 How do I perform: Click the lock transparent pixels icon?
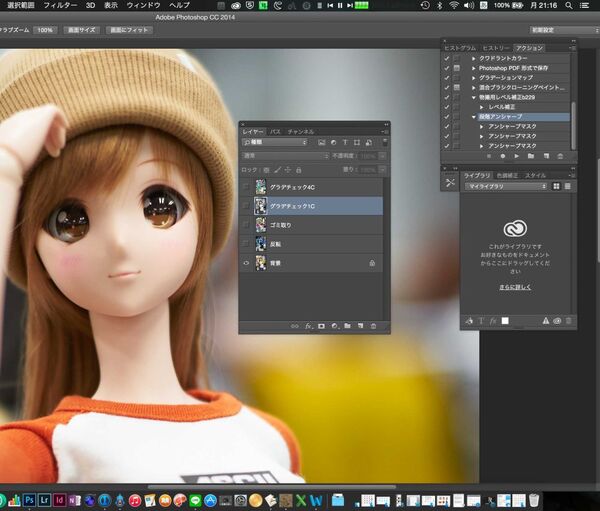(x=266, y=170)
